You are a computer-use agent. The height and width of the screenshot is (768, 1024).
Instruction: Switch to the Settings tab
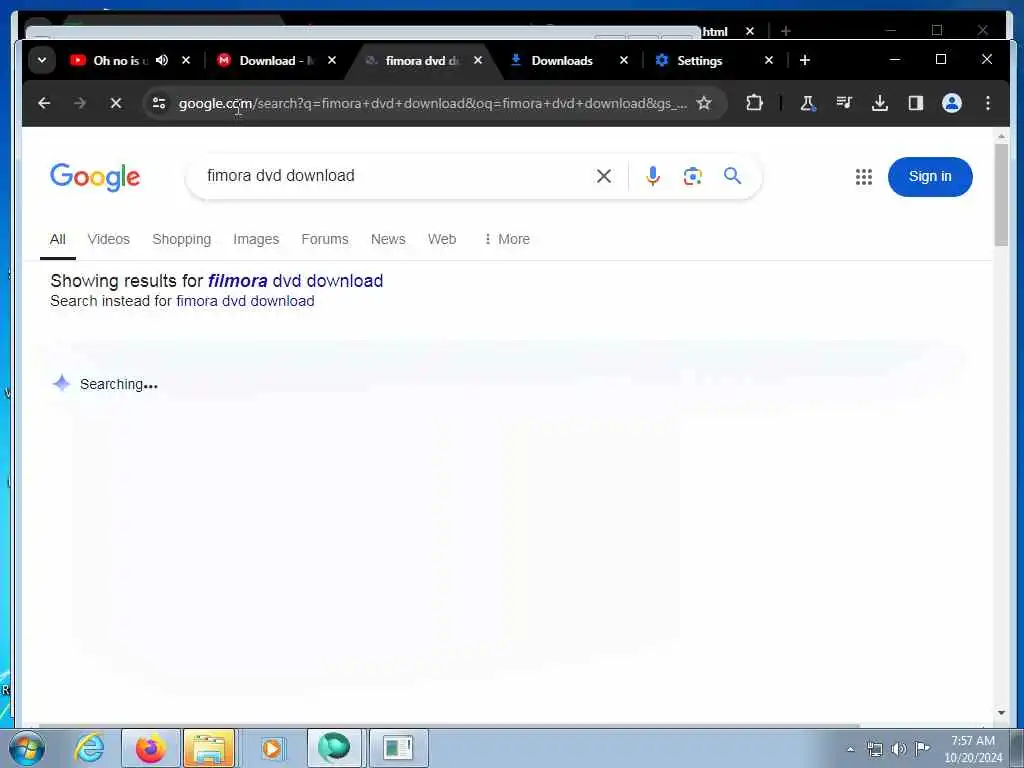click(699, 60)
